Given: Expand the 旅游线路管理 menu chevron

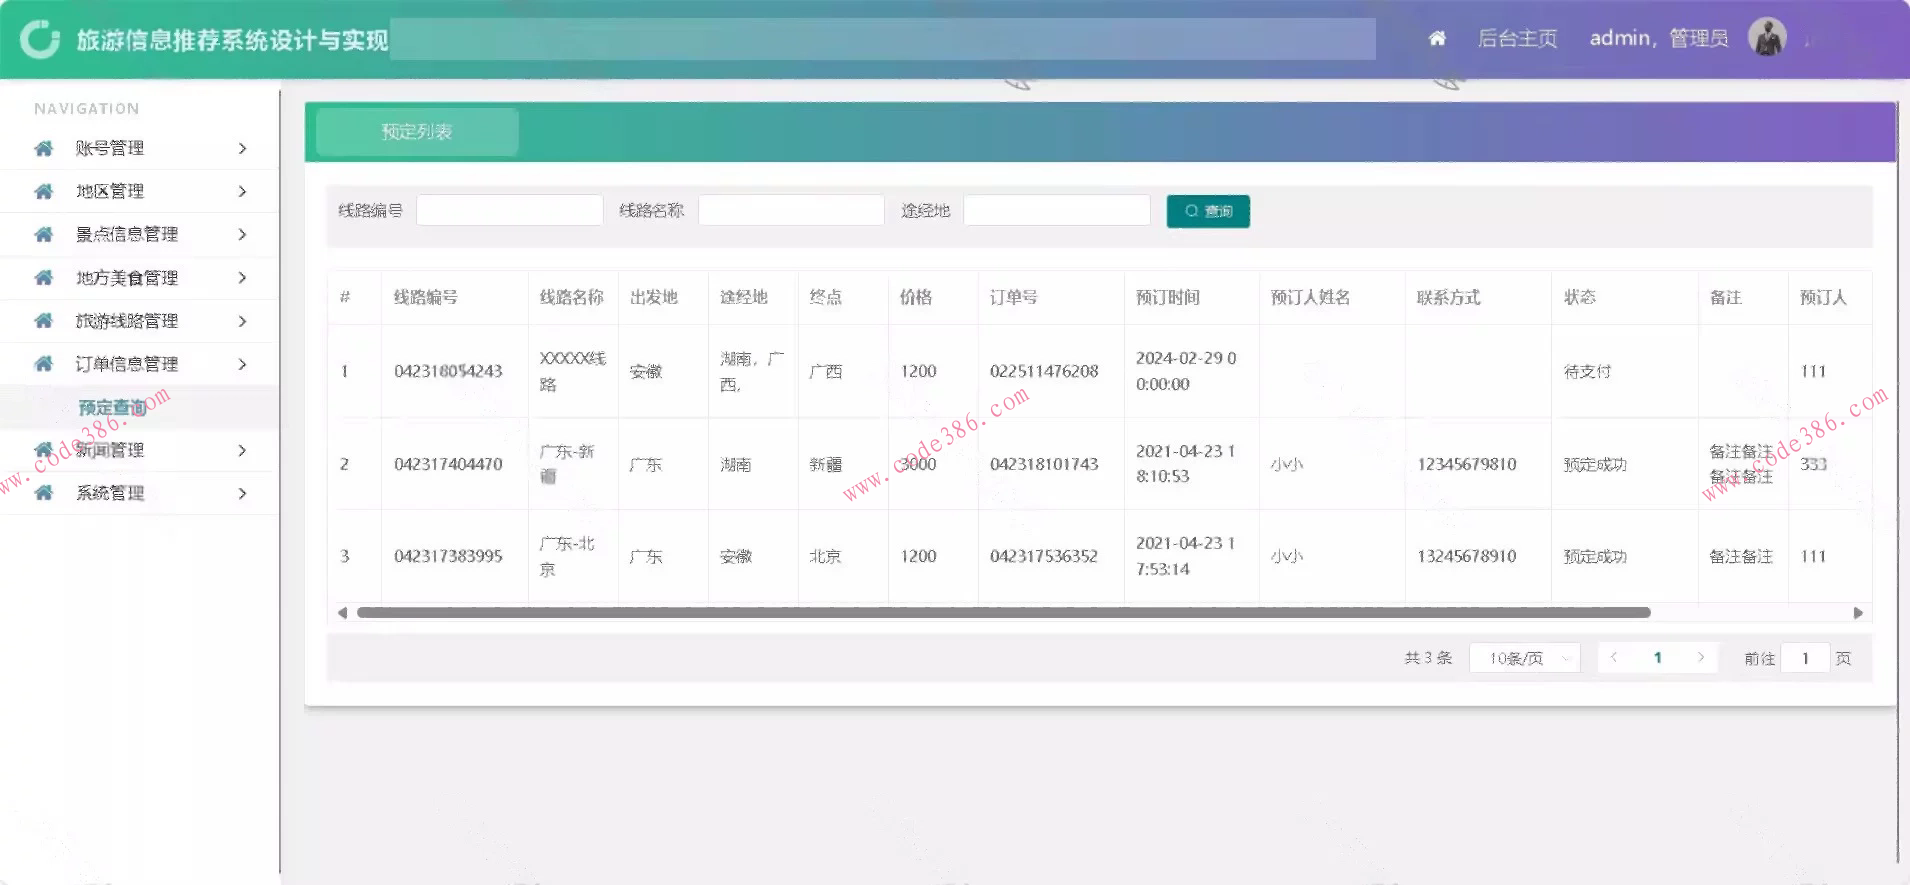Looking at the screenshot, I should click(x=242, y=320).
